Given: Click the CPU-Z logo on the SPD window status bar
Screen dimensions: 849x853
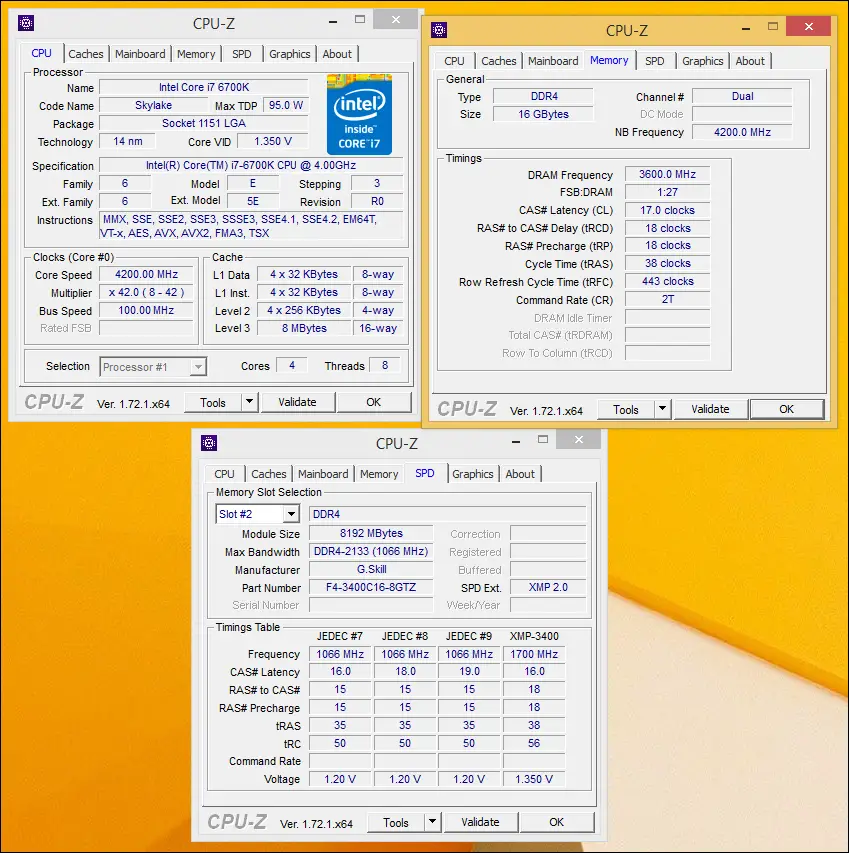Looking at the screenshot, I should [x=237, y=822].
